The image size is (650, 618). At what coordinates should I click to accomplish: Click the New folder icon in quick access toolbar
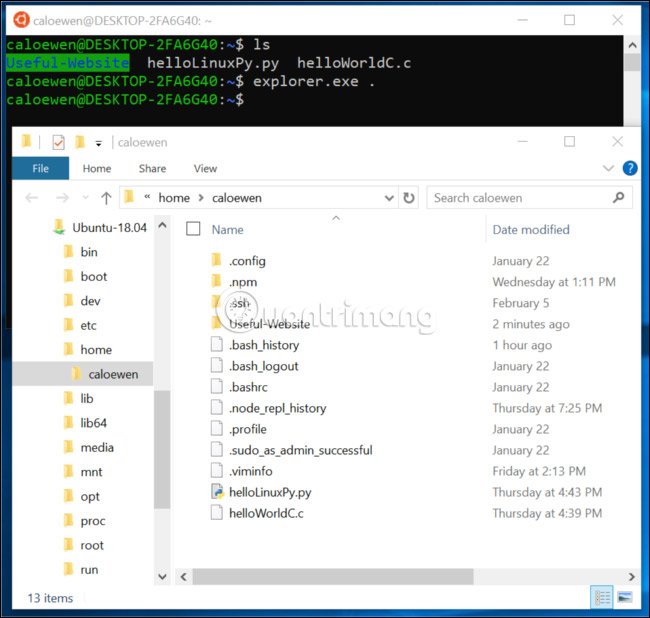tap(80, 142)
